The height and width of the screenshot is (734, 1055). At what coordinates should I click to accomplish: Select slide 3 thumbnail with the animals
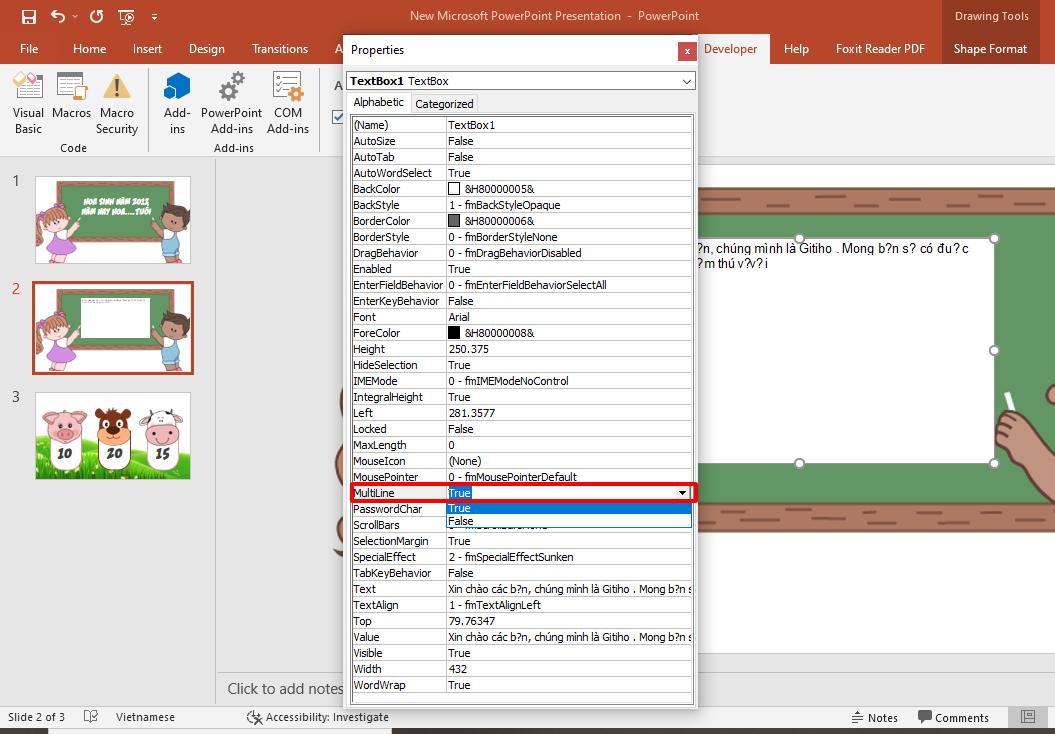pyautogui.click(x=112, y=436)
